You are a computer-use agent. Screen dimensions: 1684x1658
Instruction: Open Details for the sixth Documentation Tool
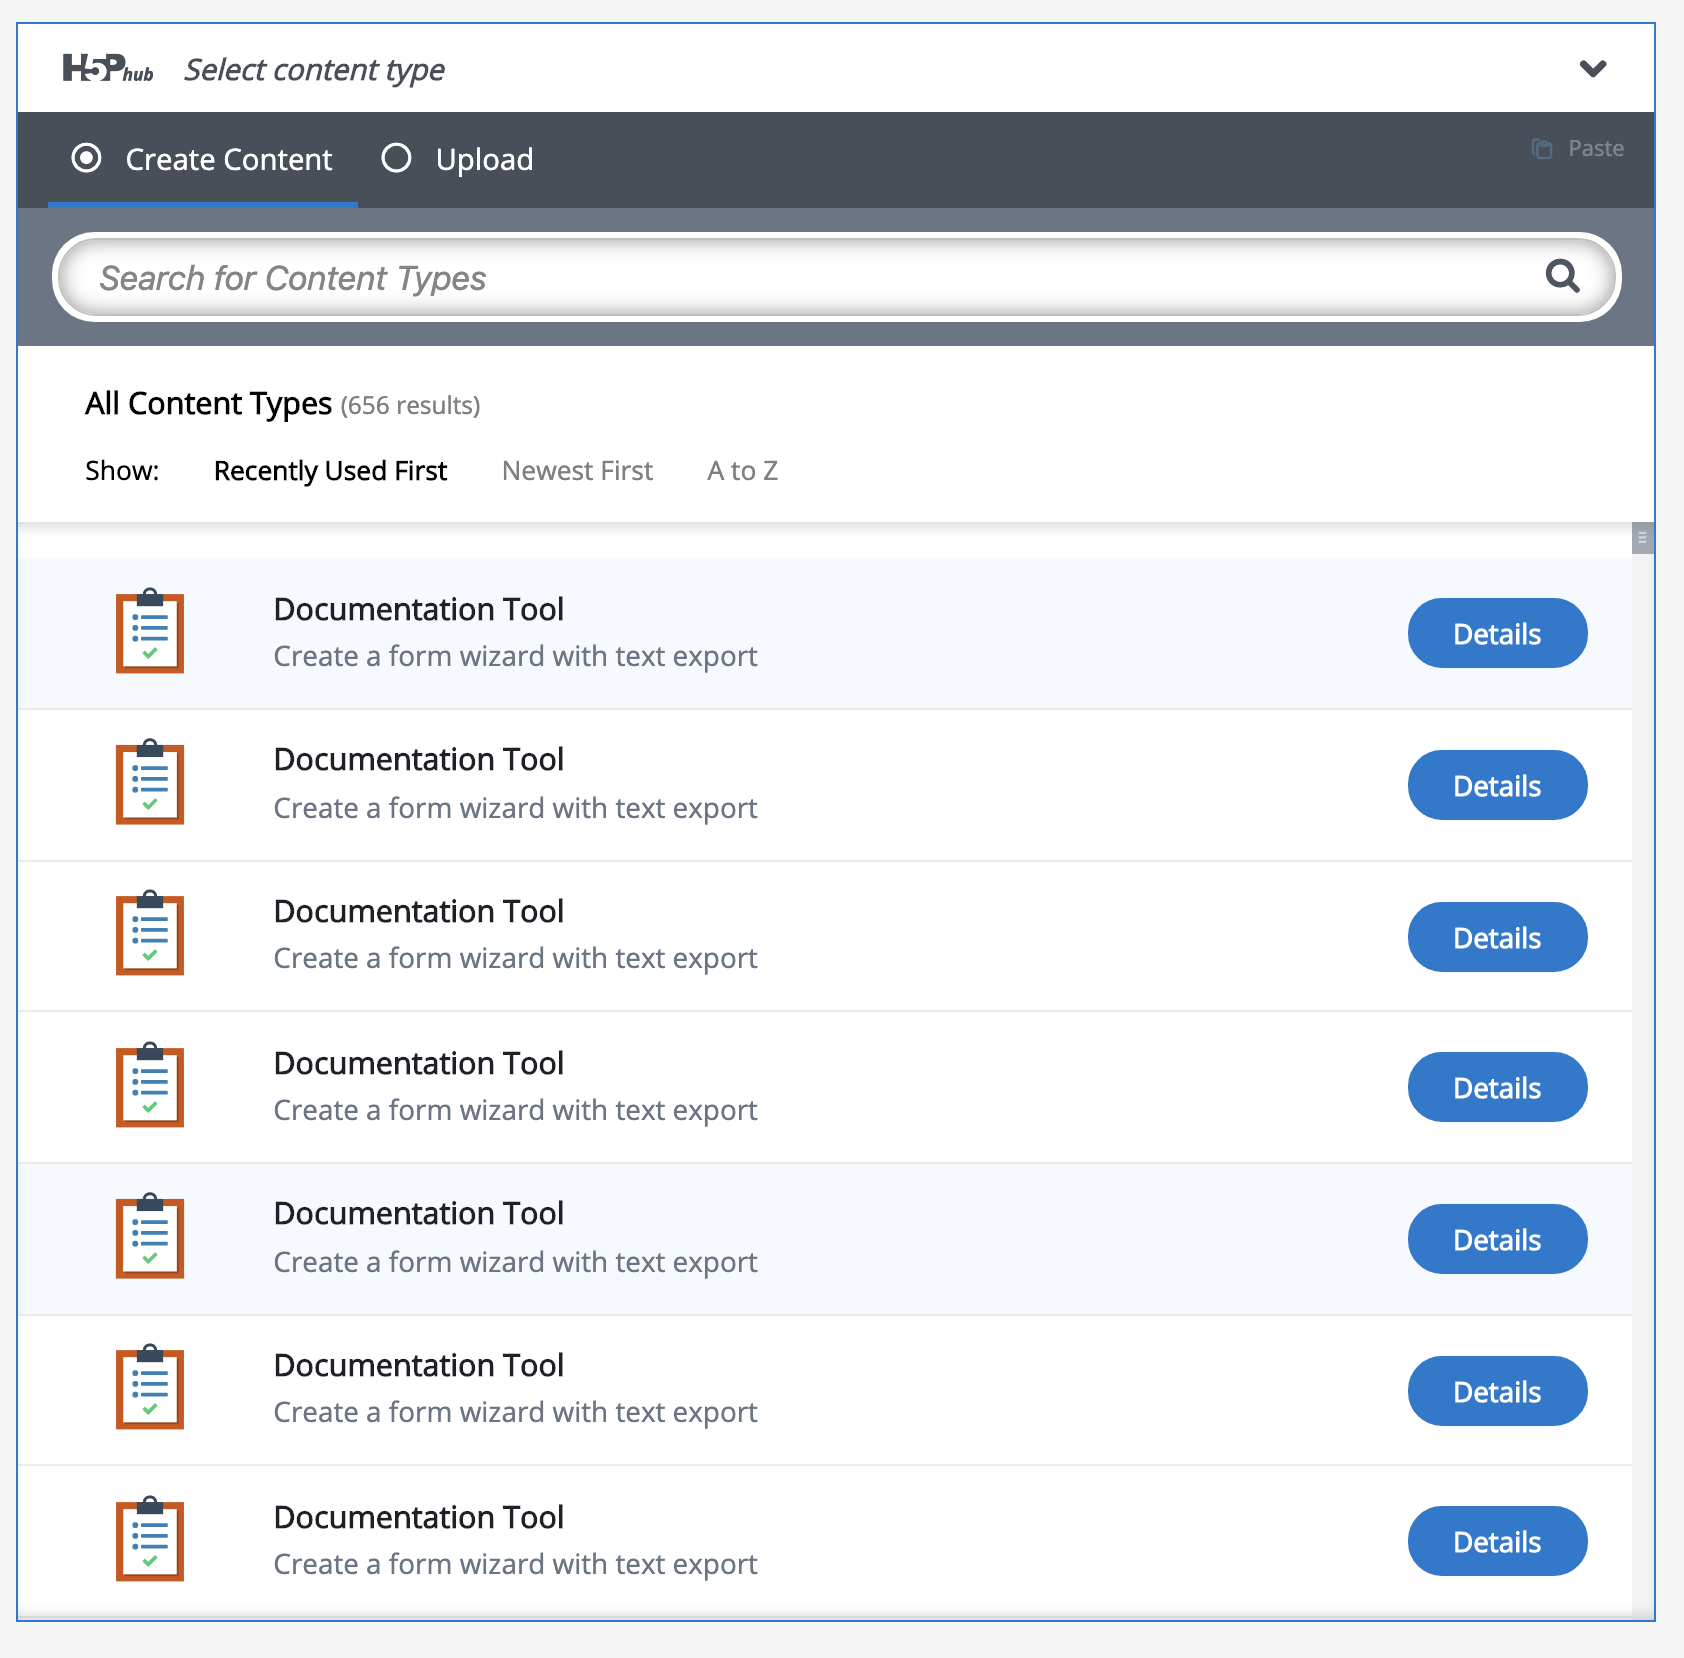click(x=1497, y=1391)
